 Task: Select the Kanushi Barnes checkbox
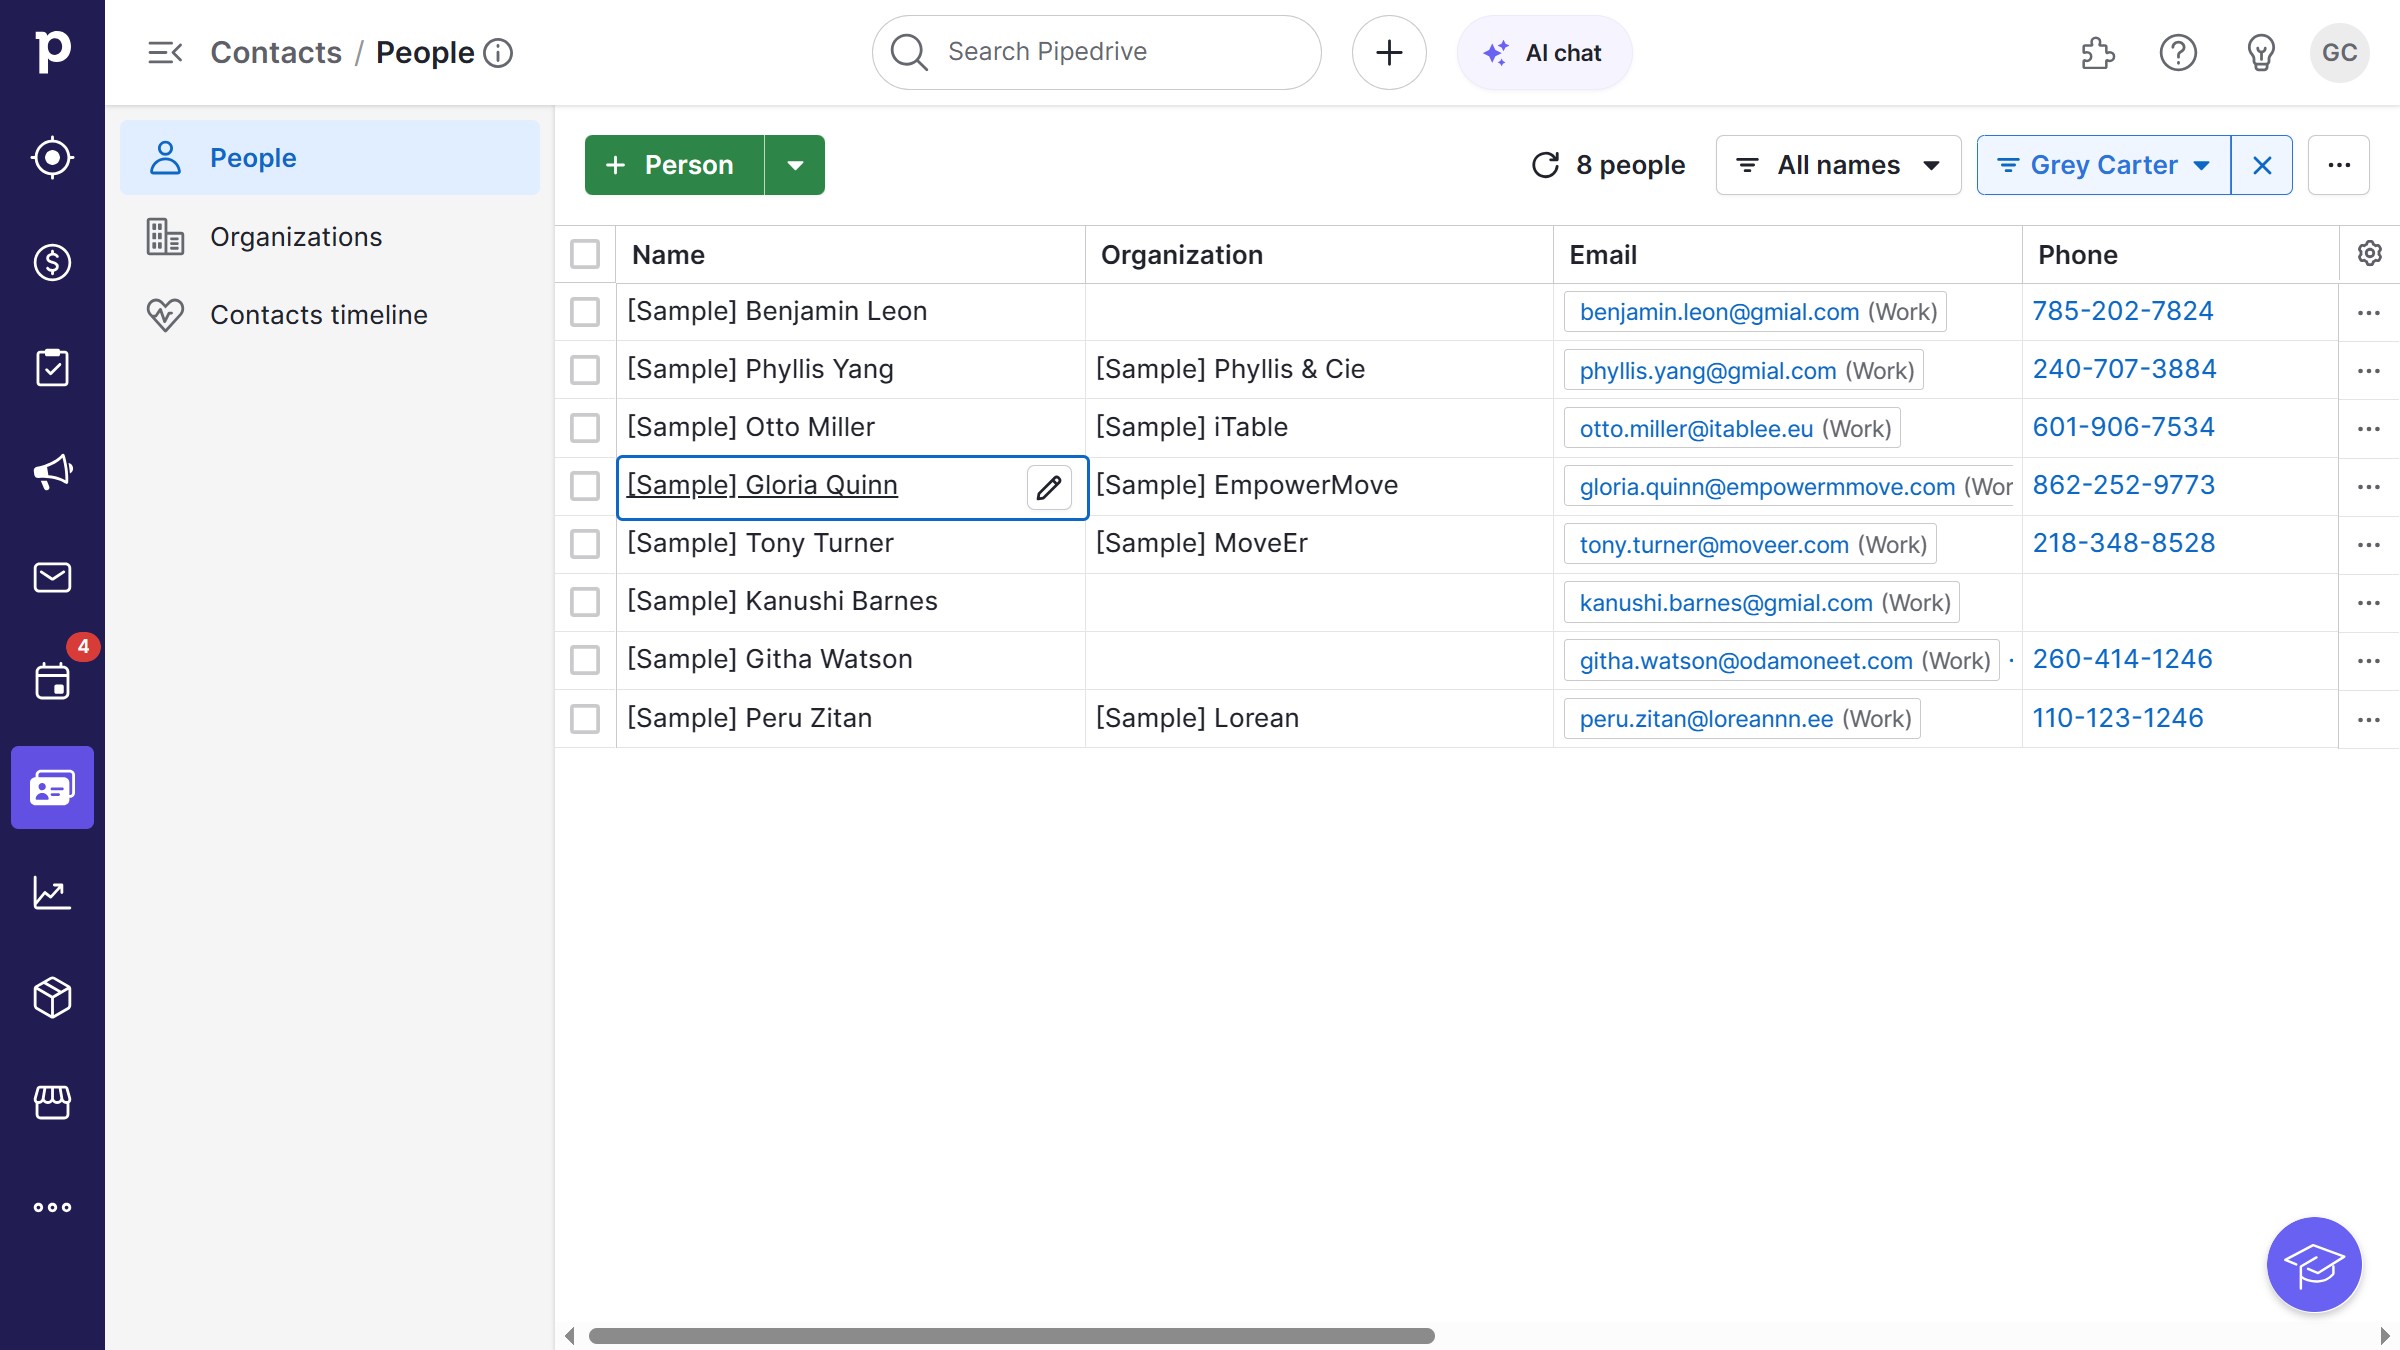tap(585, 602)
